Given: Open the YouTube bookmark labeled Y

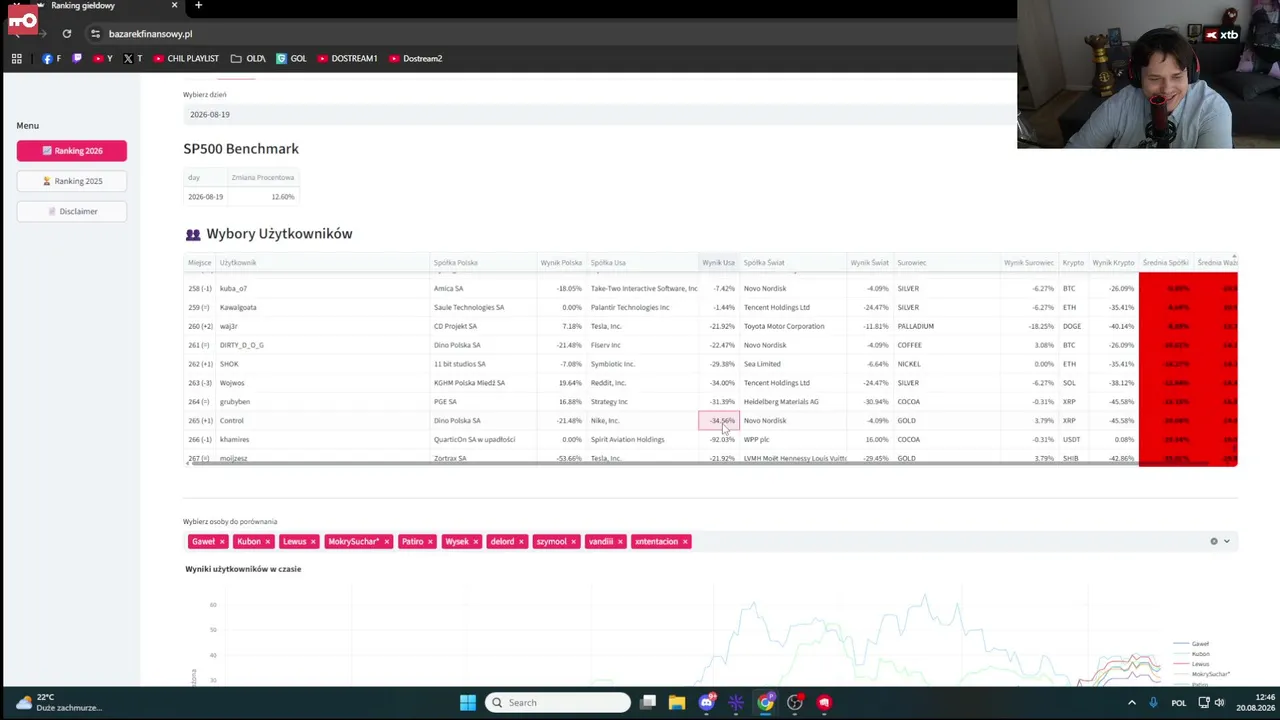Looking at the screenshot, I should [x=102, y=59].
